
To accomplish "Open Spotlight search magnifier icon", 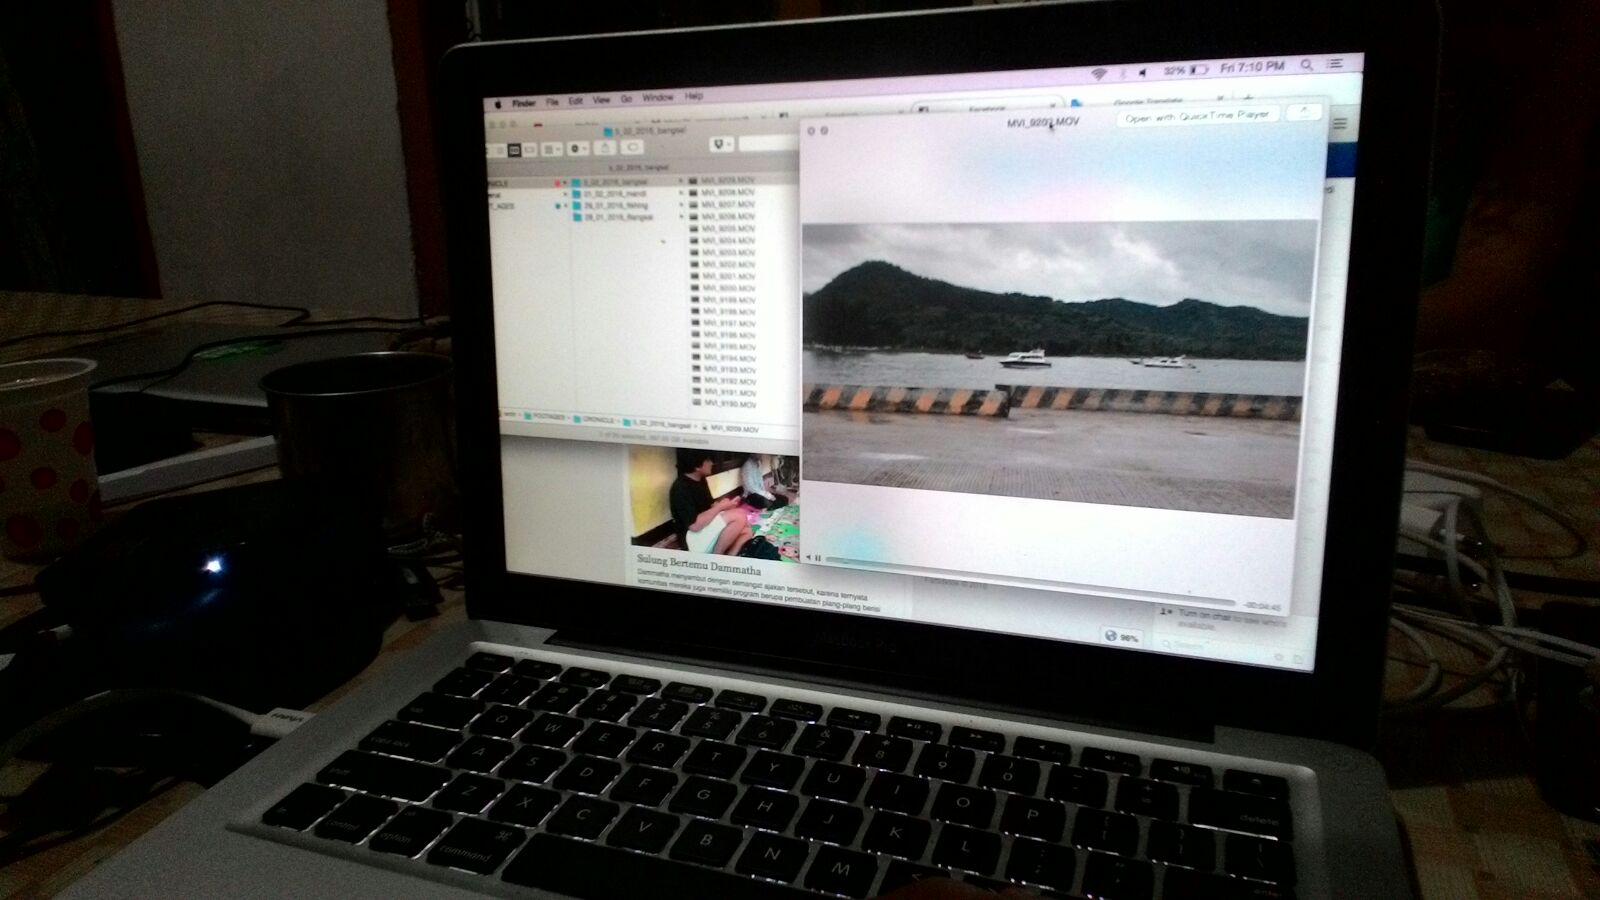I will tap(1306, 65).
